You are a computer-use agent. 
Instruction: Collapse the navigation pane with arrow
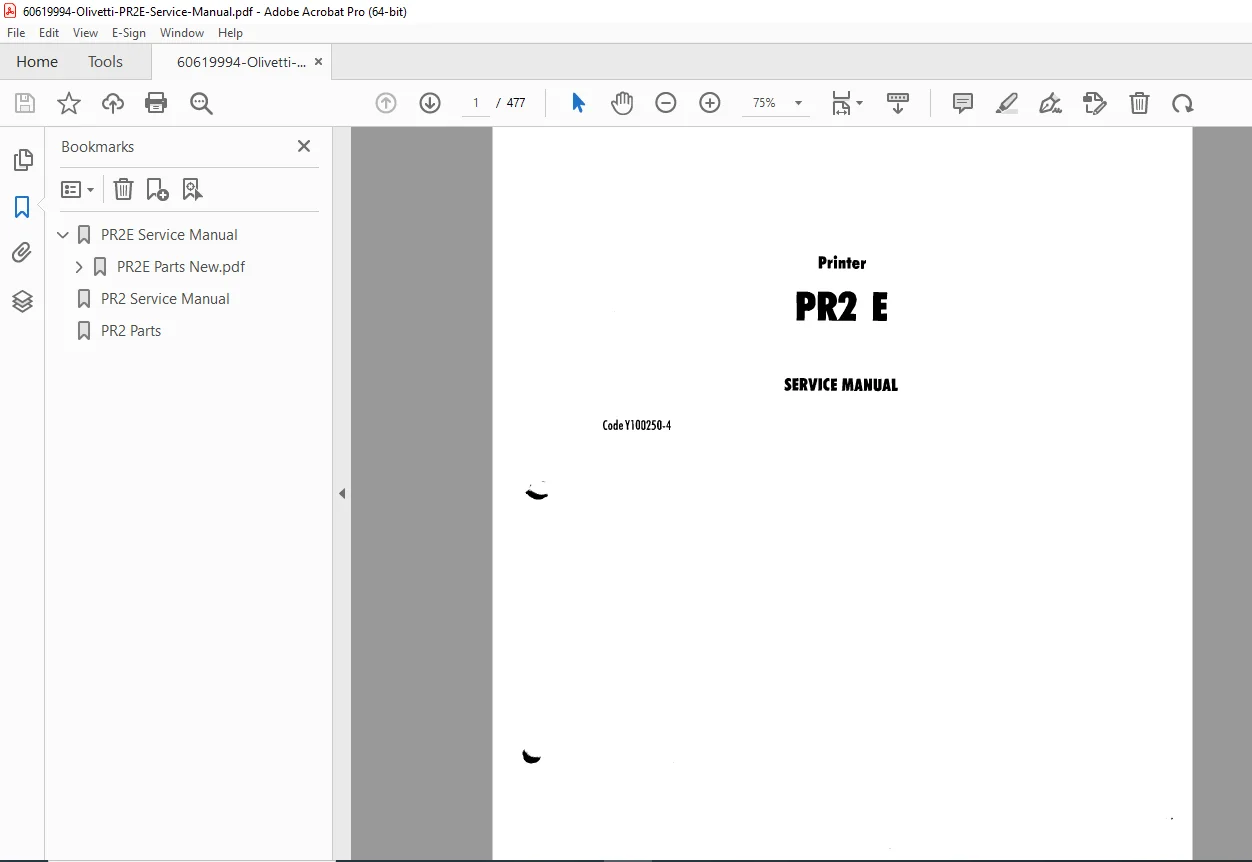[342, 493]
